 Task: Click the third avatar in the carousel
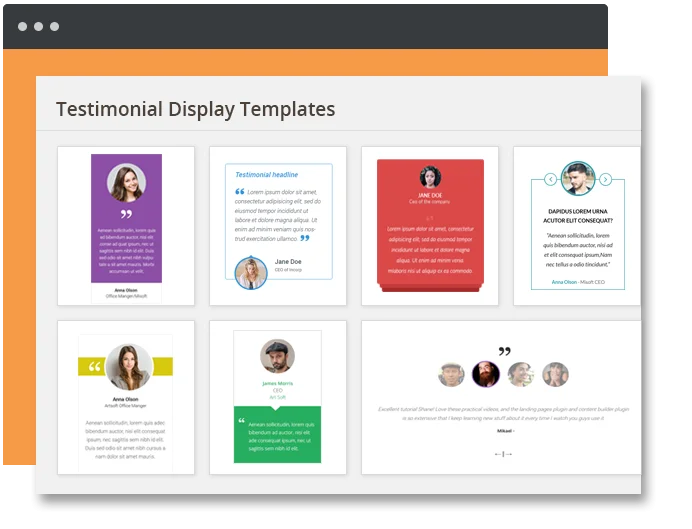tap(521, 375)
